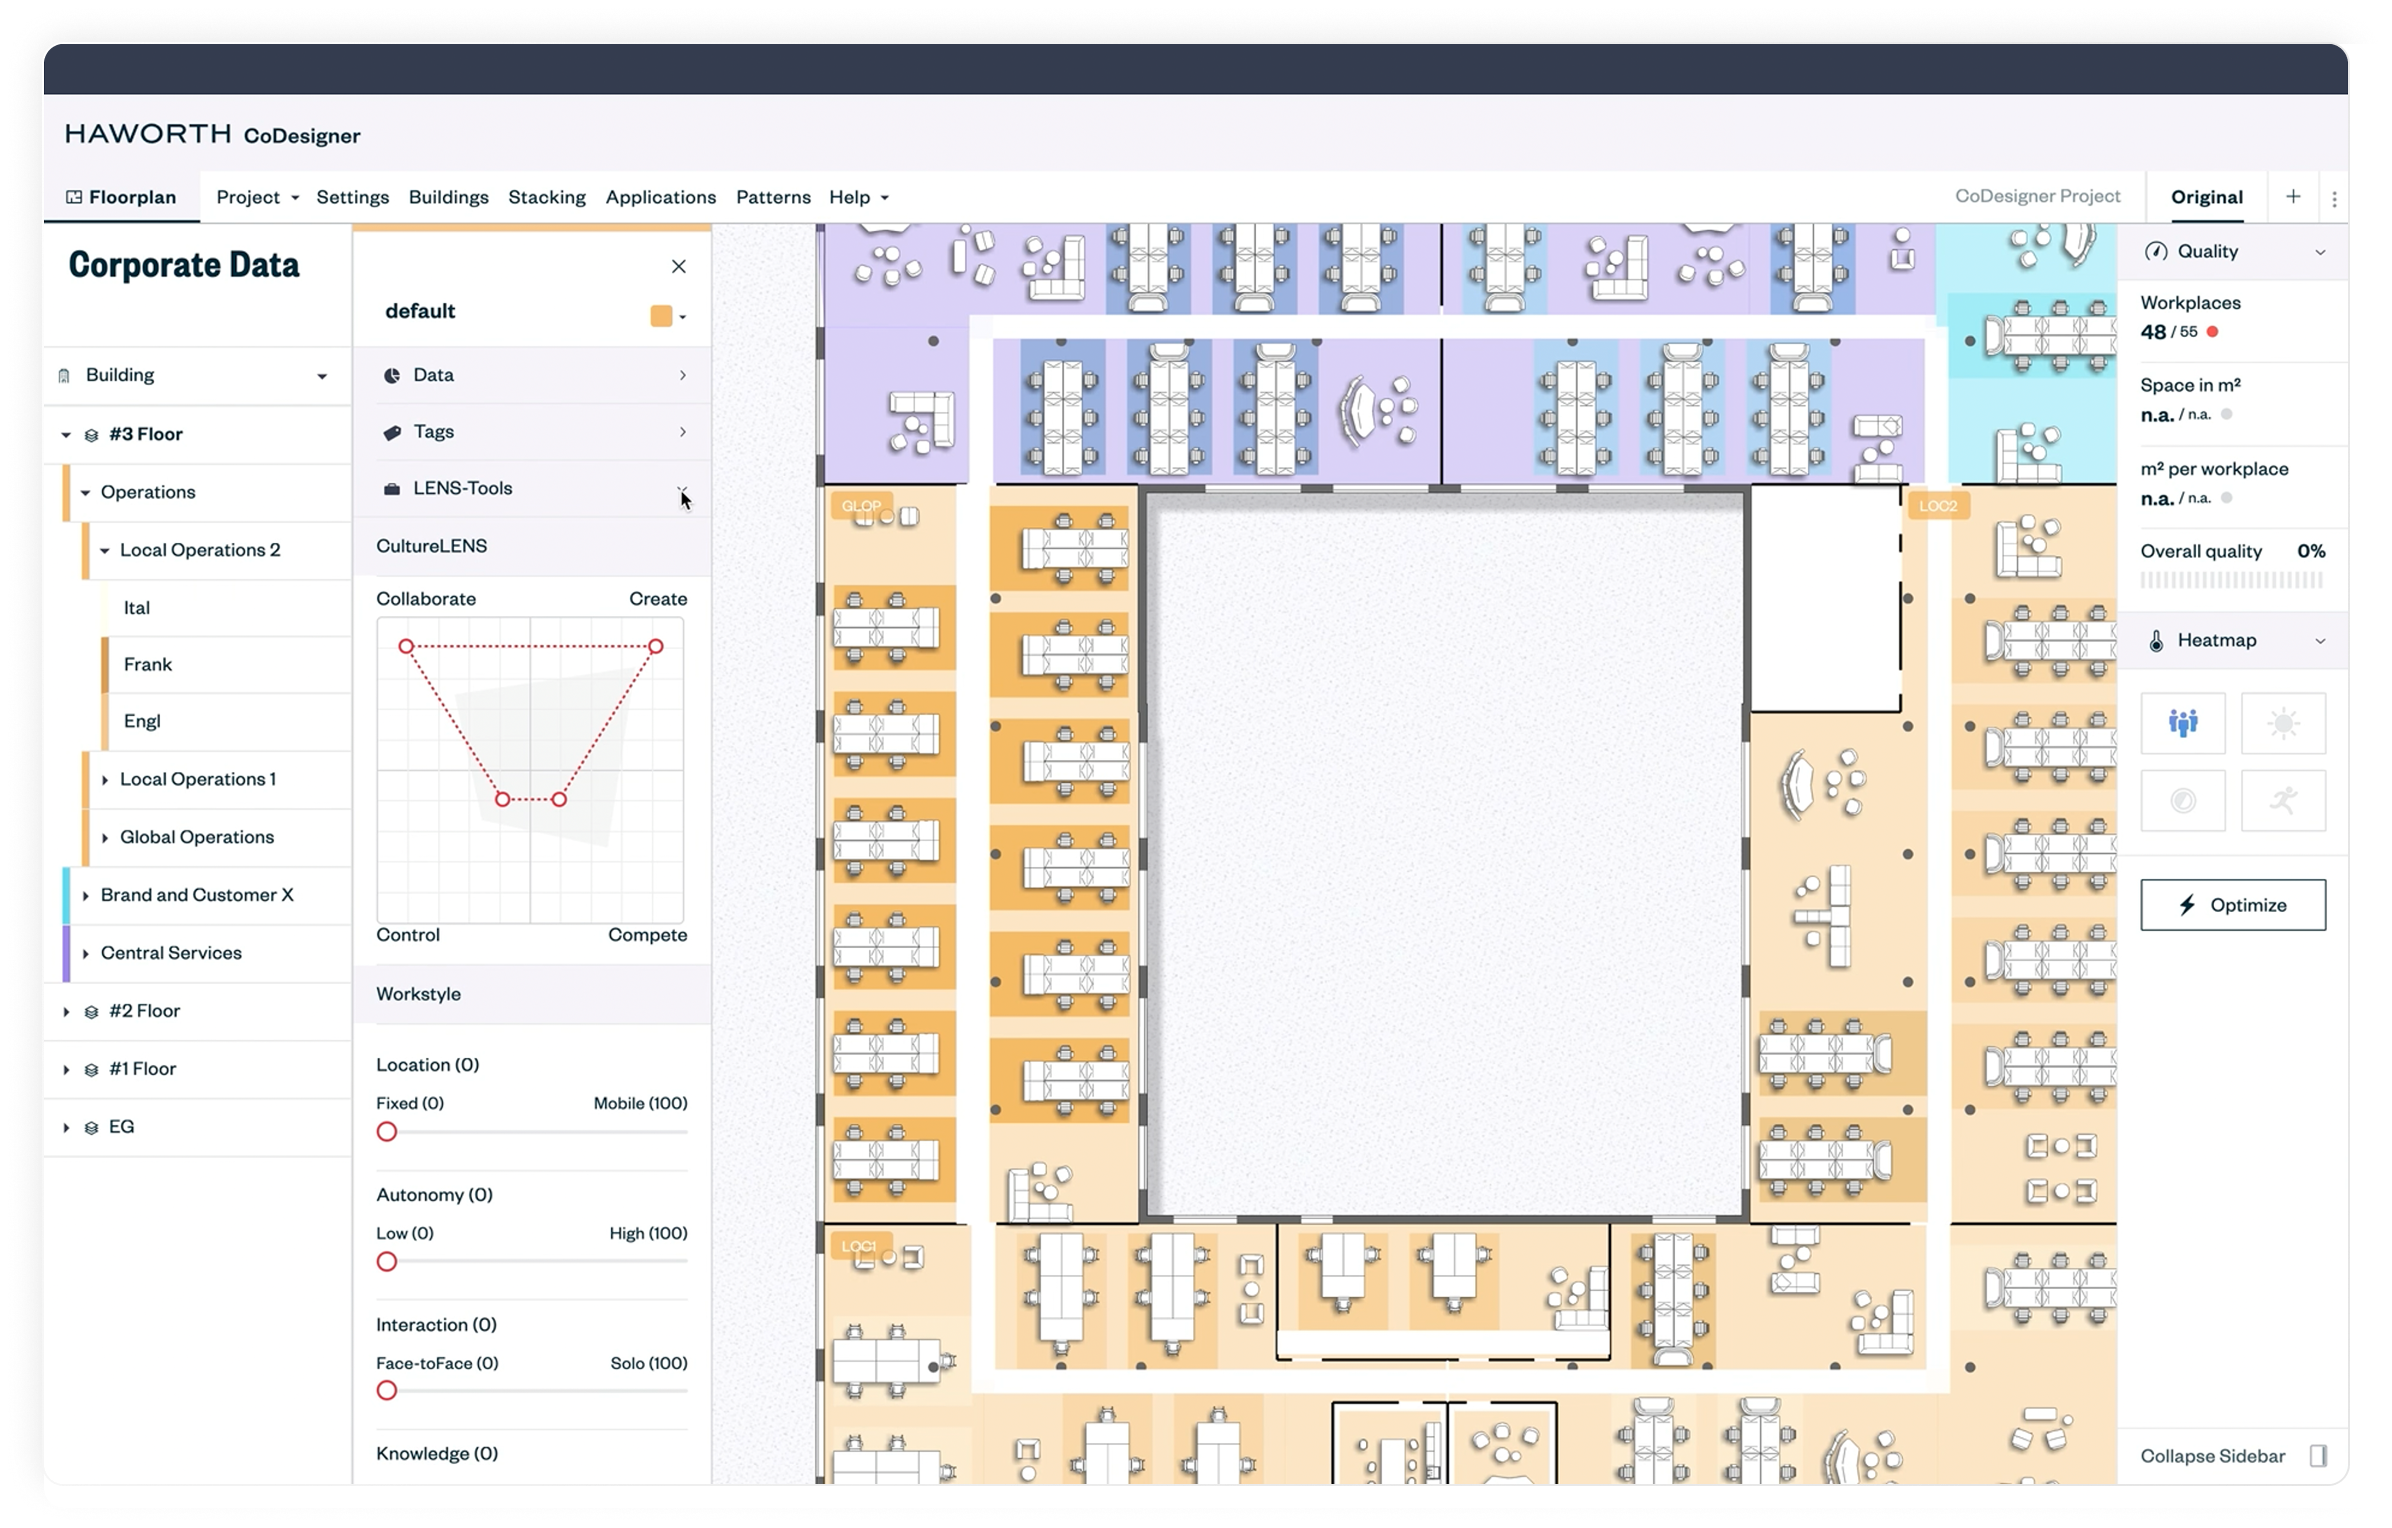Open the Stacking menu item
Viewport: 2392px width, 1528px height.
point(546,197)
